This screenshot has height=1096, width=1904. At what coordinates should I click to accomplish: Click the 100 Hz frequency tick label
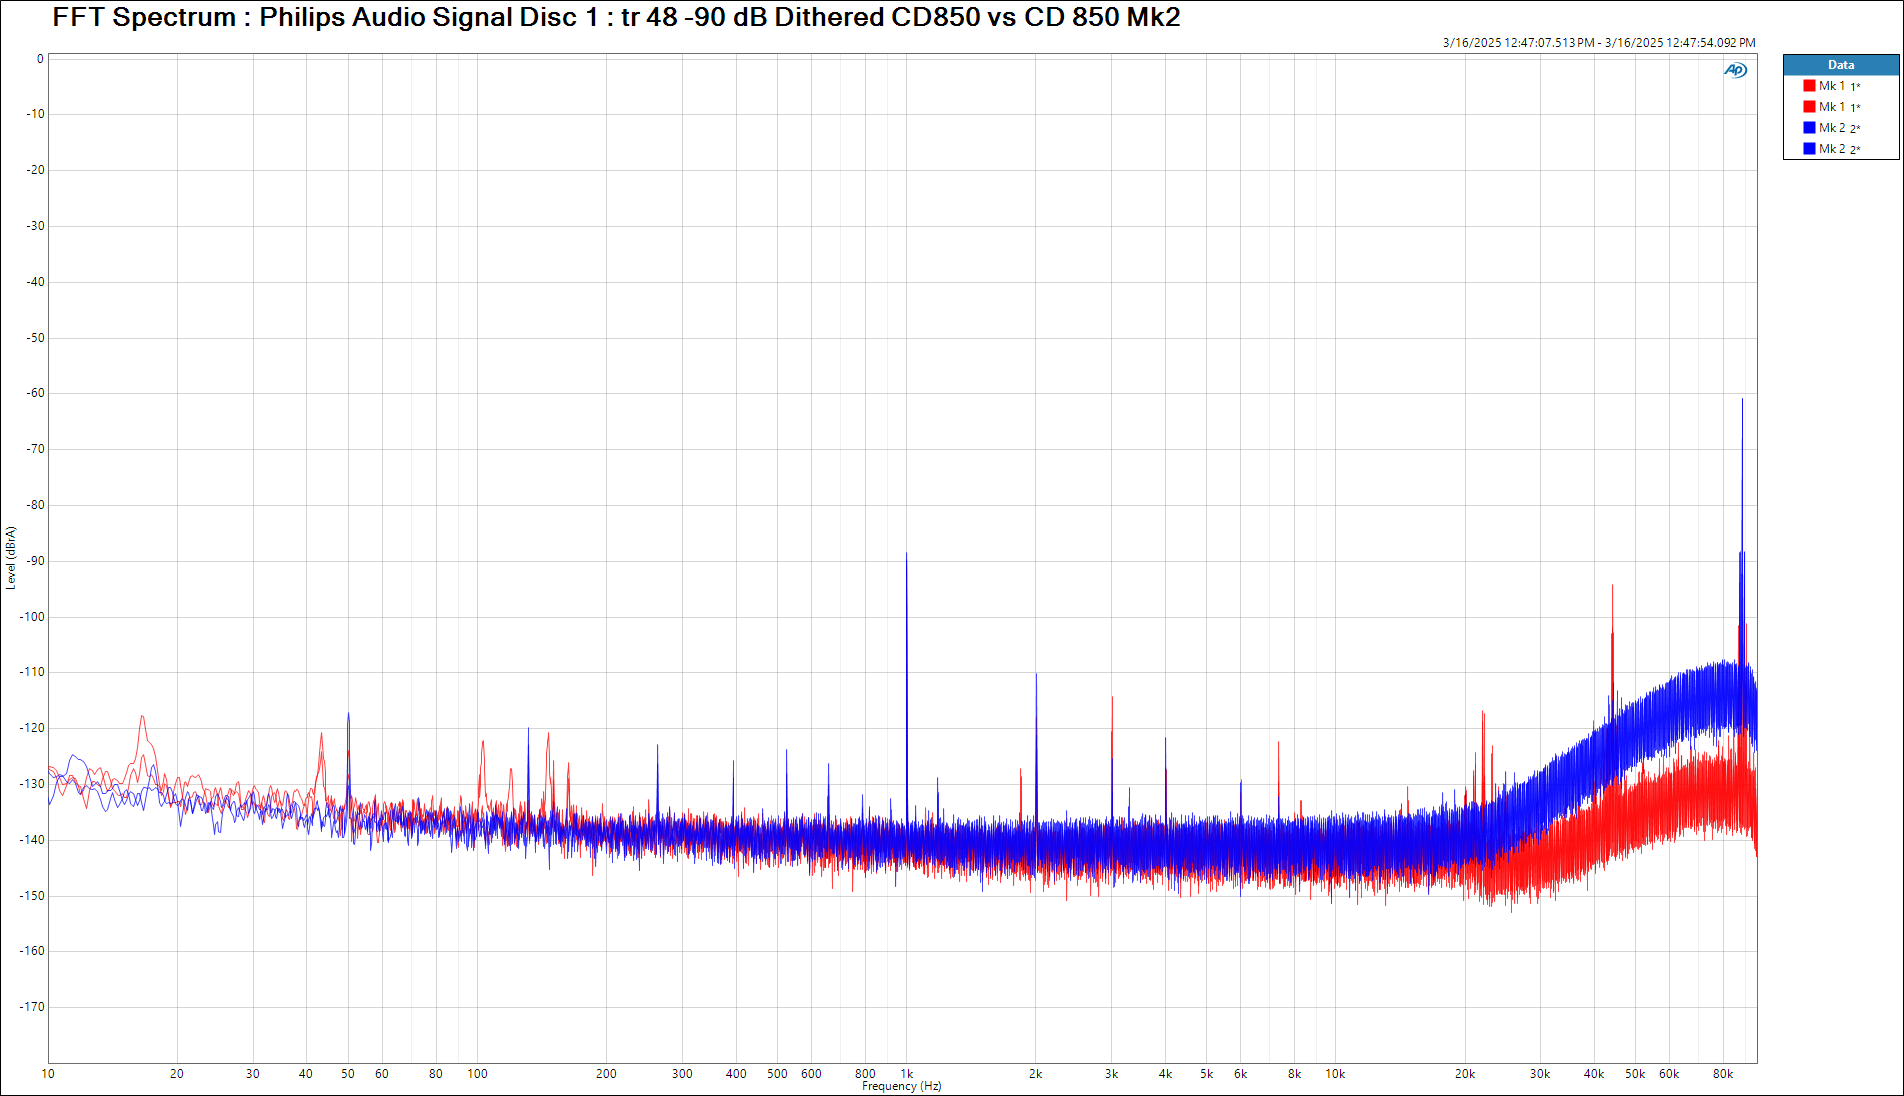click(x=477, y=1074)
